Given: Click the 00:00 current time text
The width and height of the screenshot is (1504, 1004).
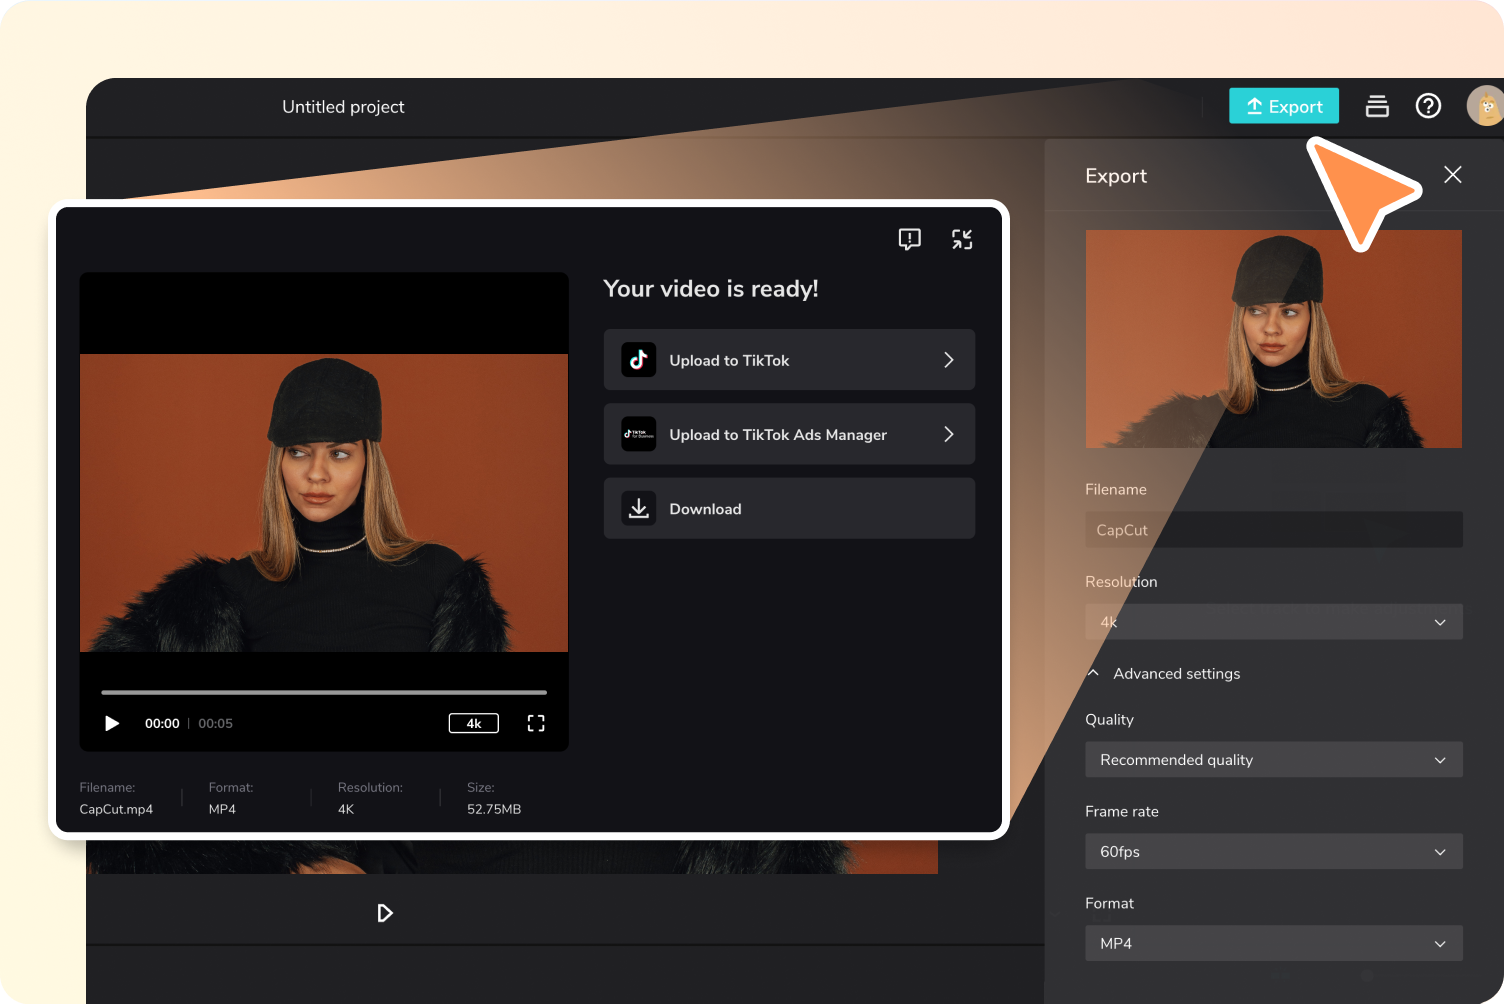Looking at the screenshot, I should coord(162,723).
